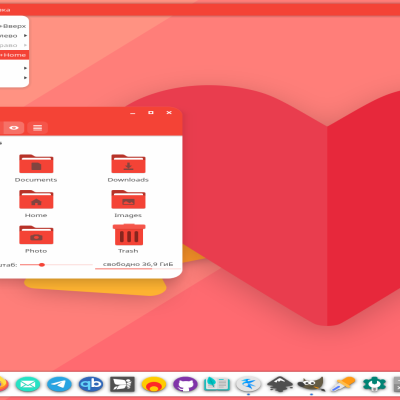400x400 pixels.
Task: Choose the 'Вверх' context menu entry
Action: (13, 26)
